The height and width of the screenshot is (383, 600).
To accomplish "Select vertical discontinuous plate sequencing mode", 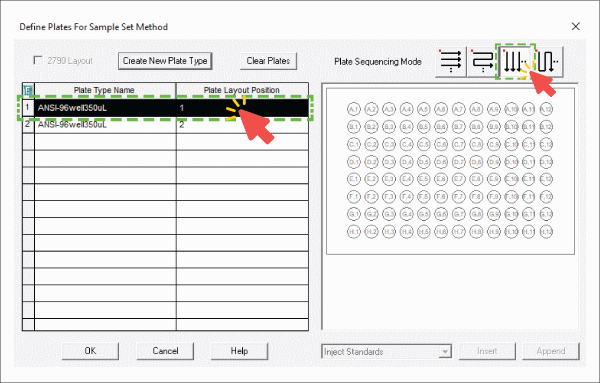I will pos(515,61).
